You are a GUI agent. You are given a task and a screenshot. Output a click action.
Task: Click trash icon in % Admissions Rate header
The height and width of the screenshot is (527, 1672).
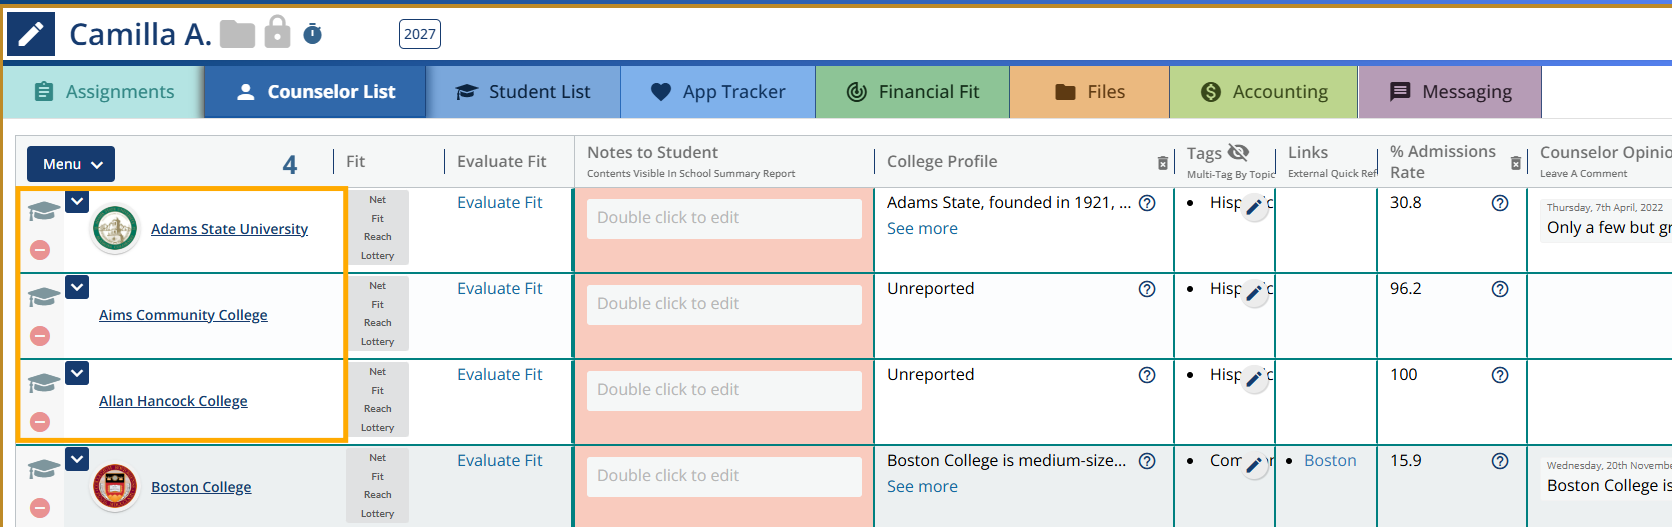(x=1516, y=163)
